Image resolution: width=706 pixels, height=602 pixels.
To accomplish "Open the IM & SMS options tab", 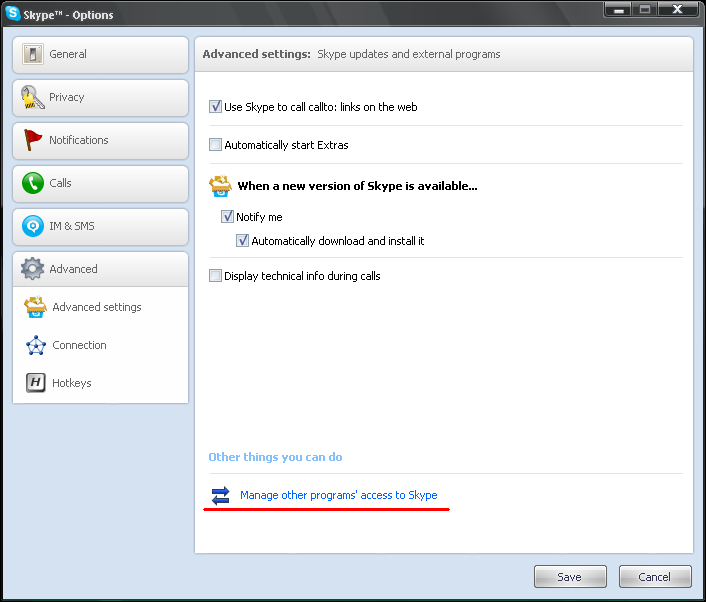I will (x=100, y=226).
